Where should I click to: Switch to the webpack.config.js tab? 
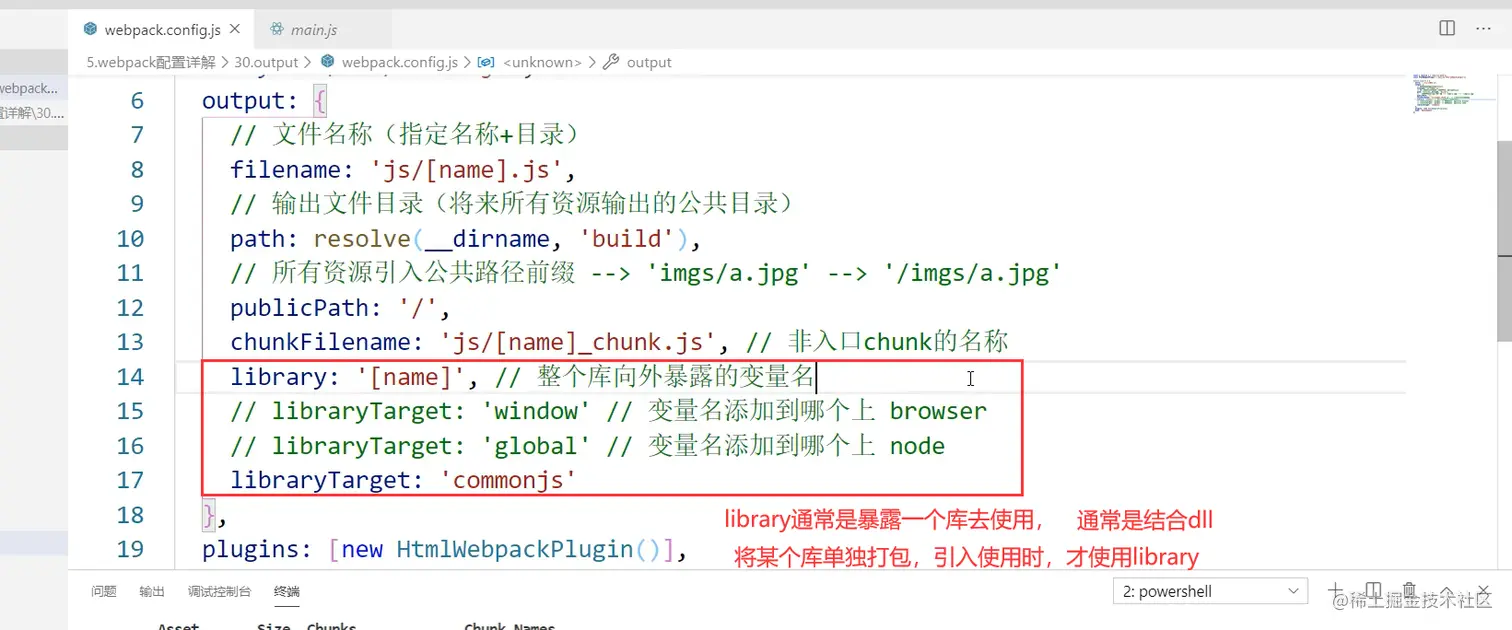(x=162, y=30)
